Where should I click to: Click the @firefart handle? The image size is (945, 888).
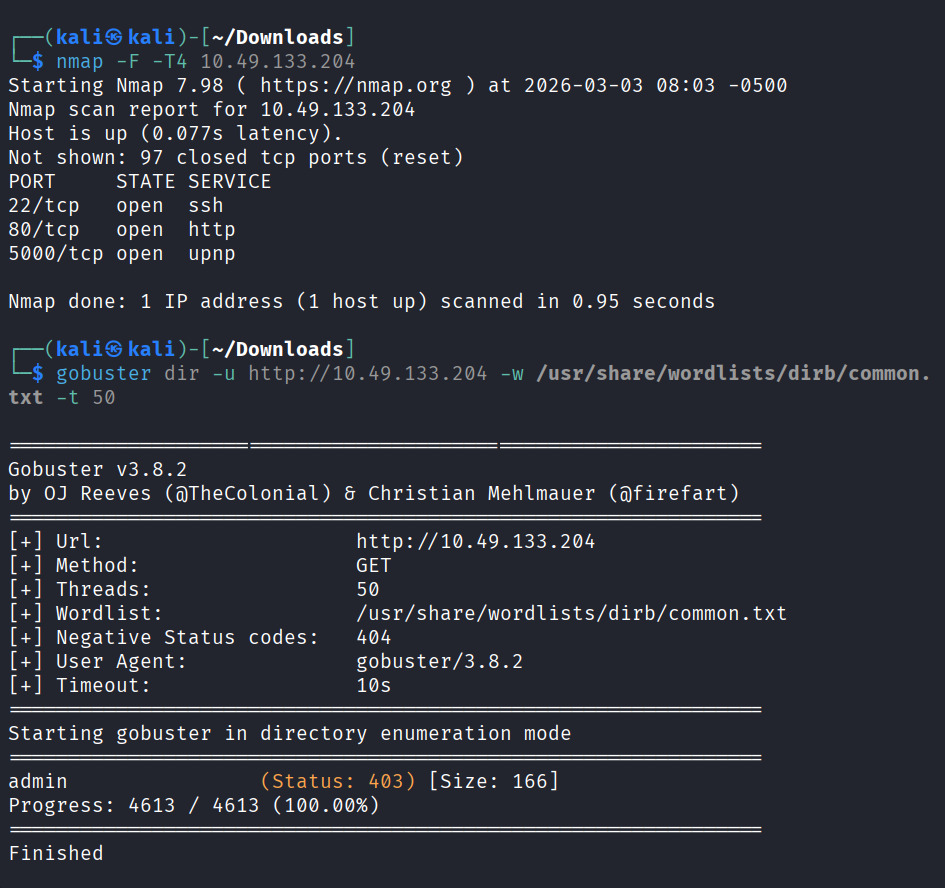tap(680, 493)
